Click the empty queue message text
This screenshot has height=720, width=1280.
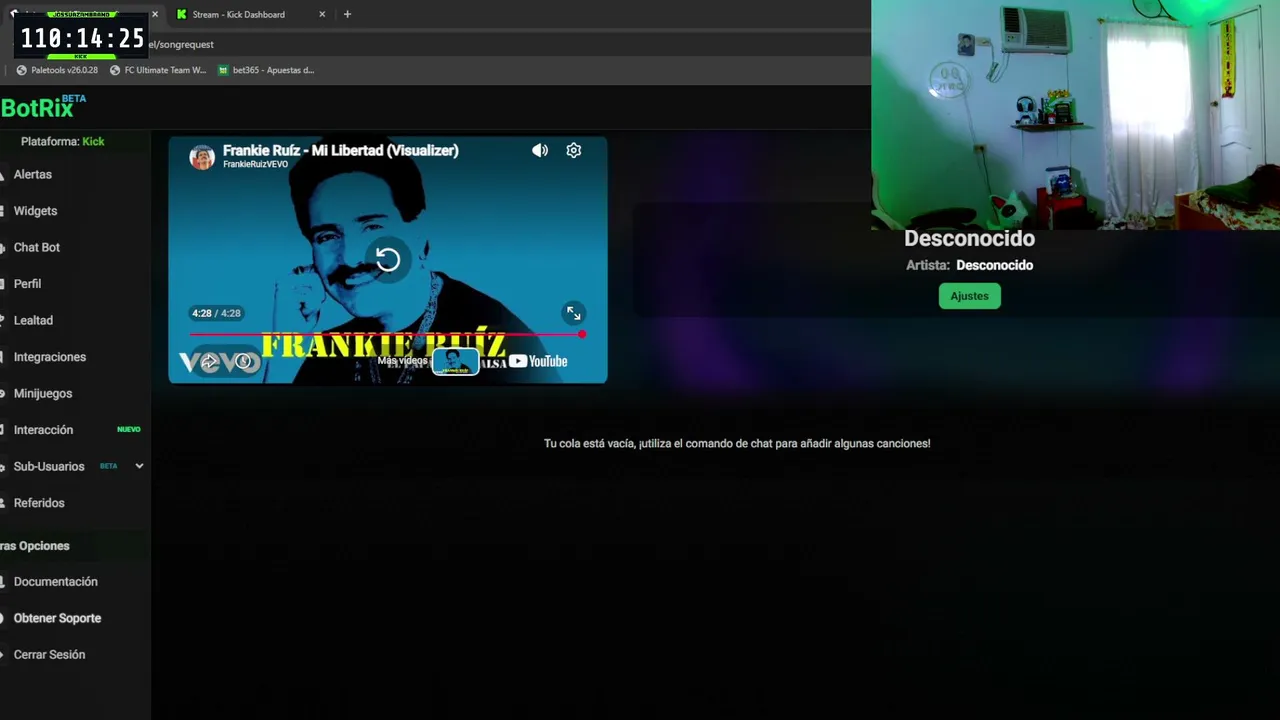(737, 443)
